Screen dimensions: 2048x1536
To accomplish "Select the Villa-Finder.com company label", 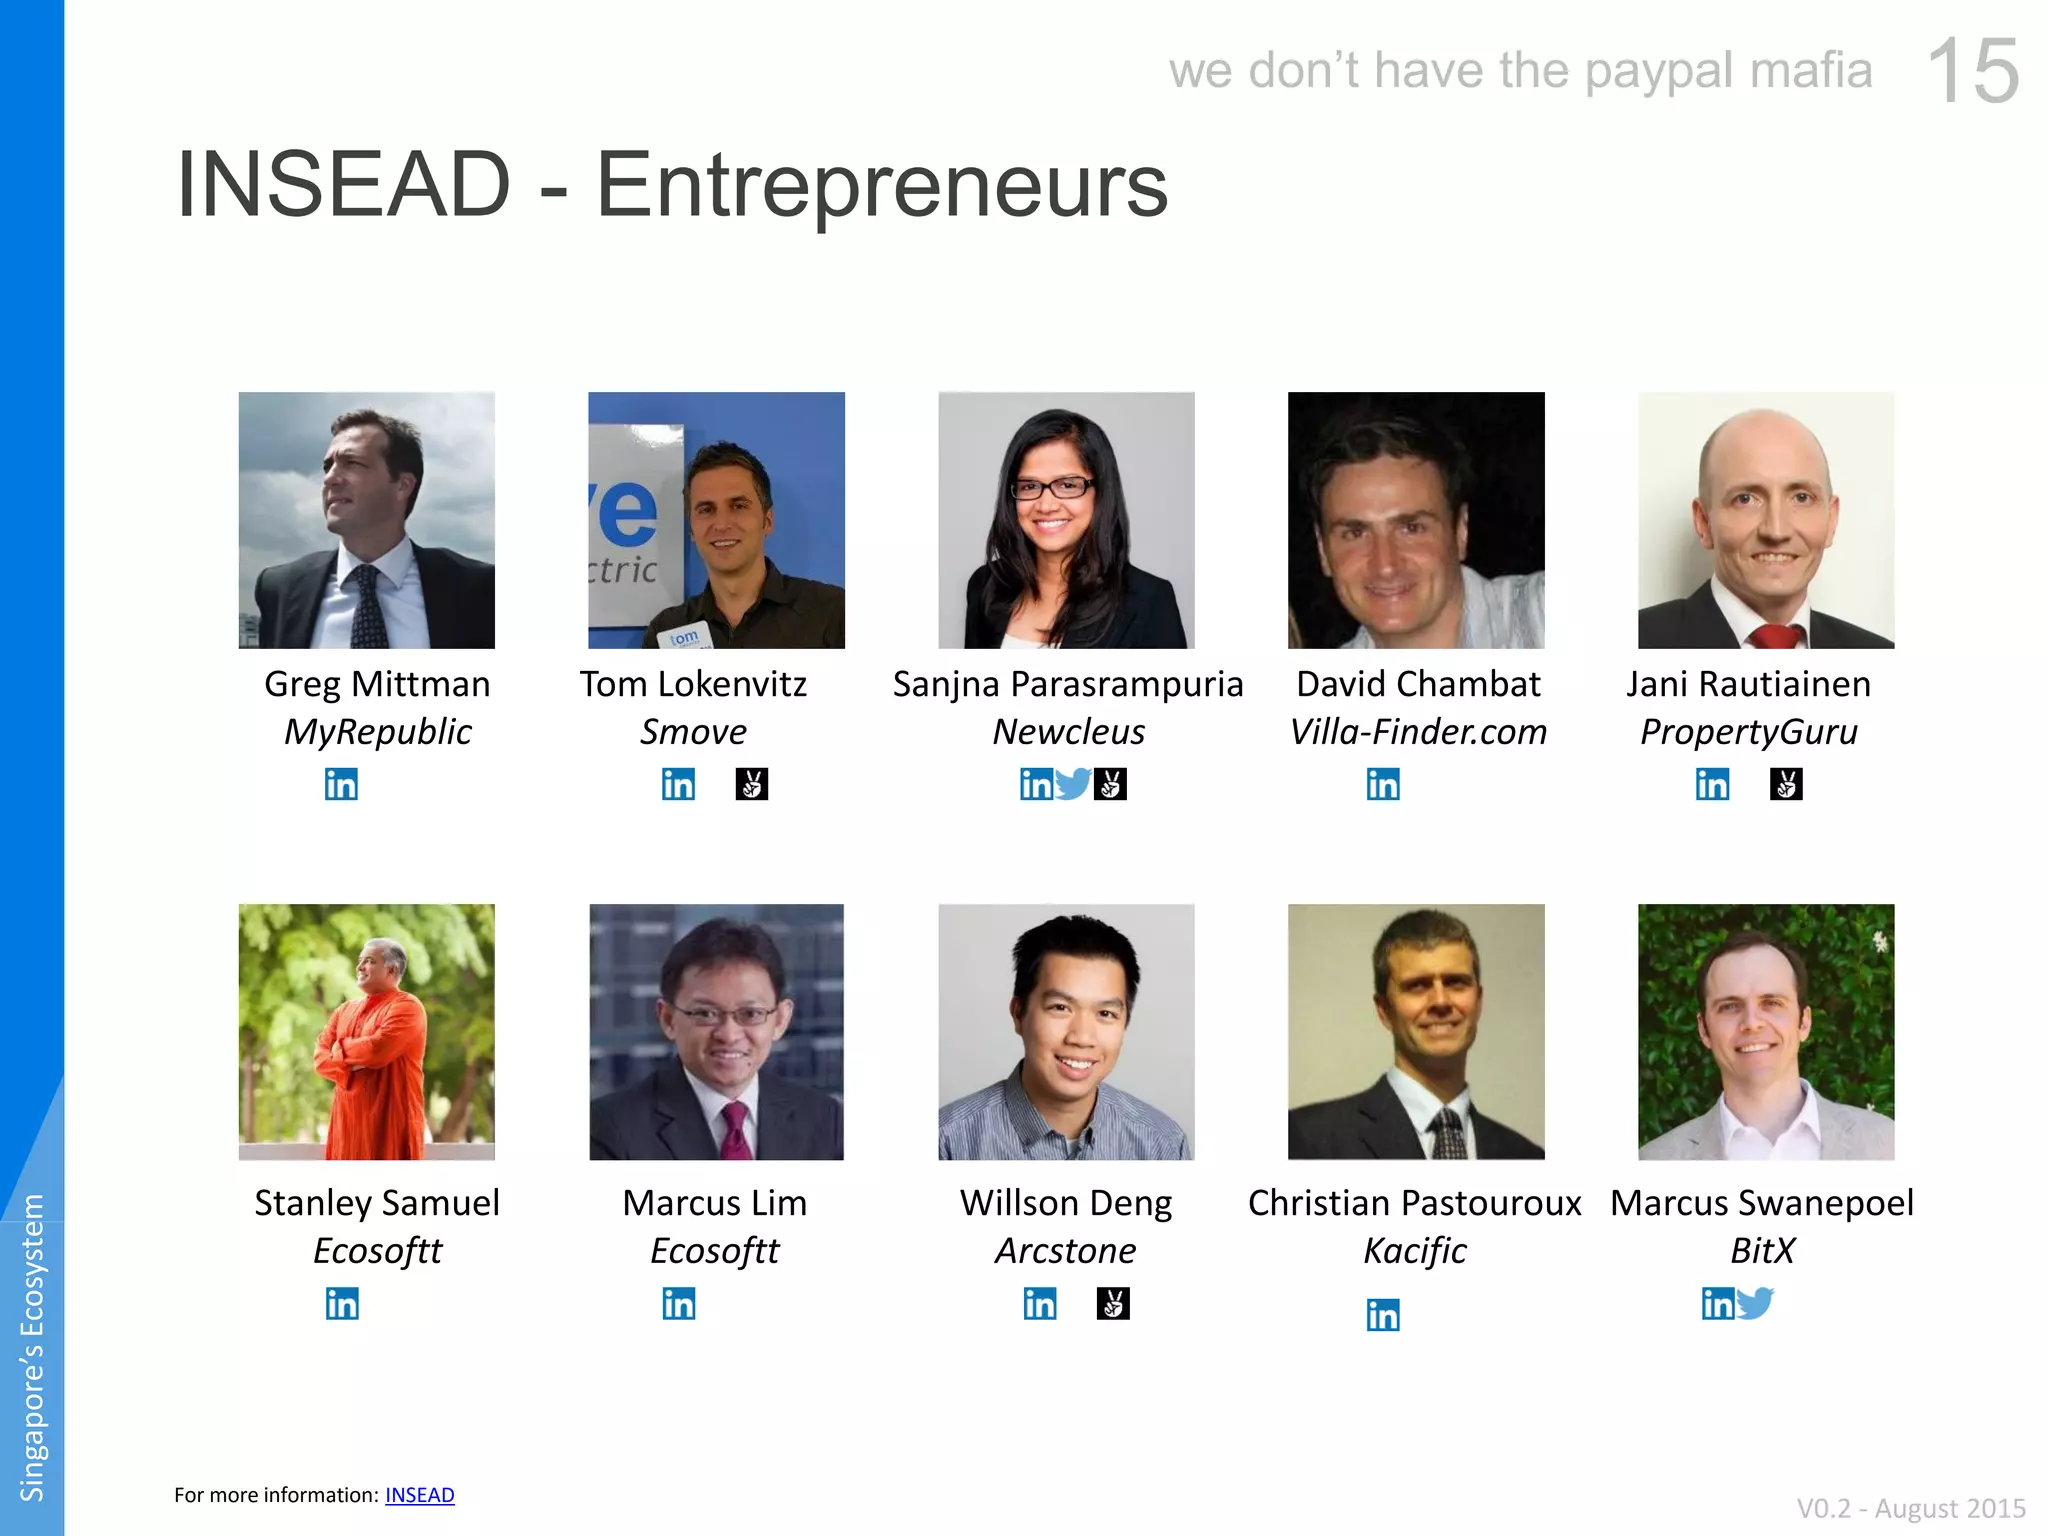I will tap(1418, 732).
